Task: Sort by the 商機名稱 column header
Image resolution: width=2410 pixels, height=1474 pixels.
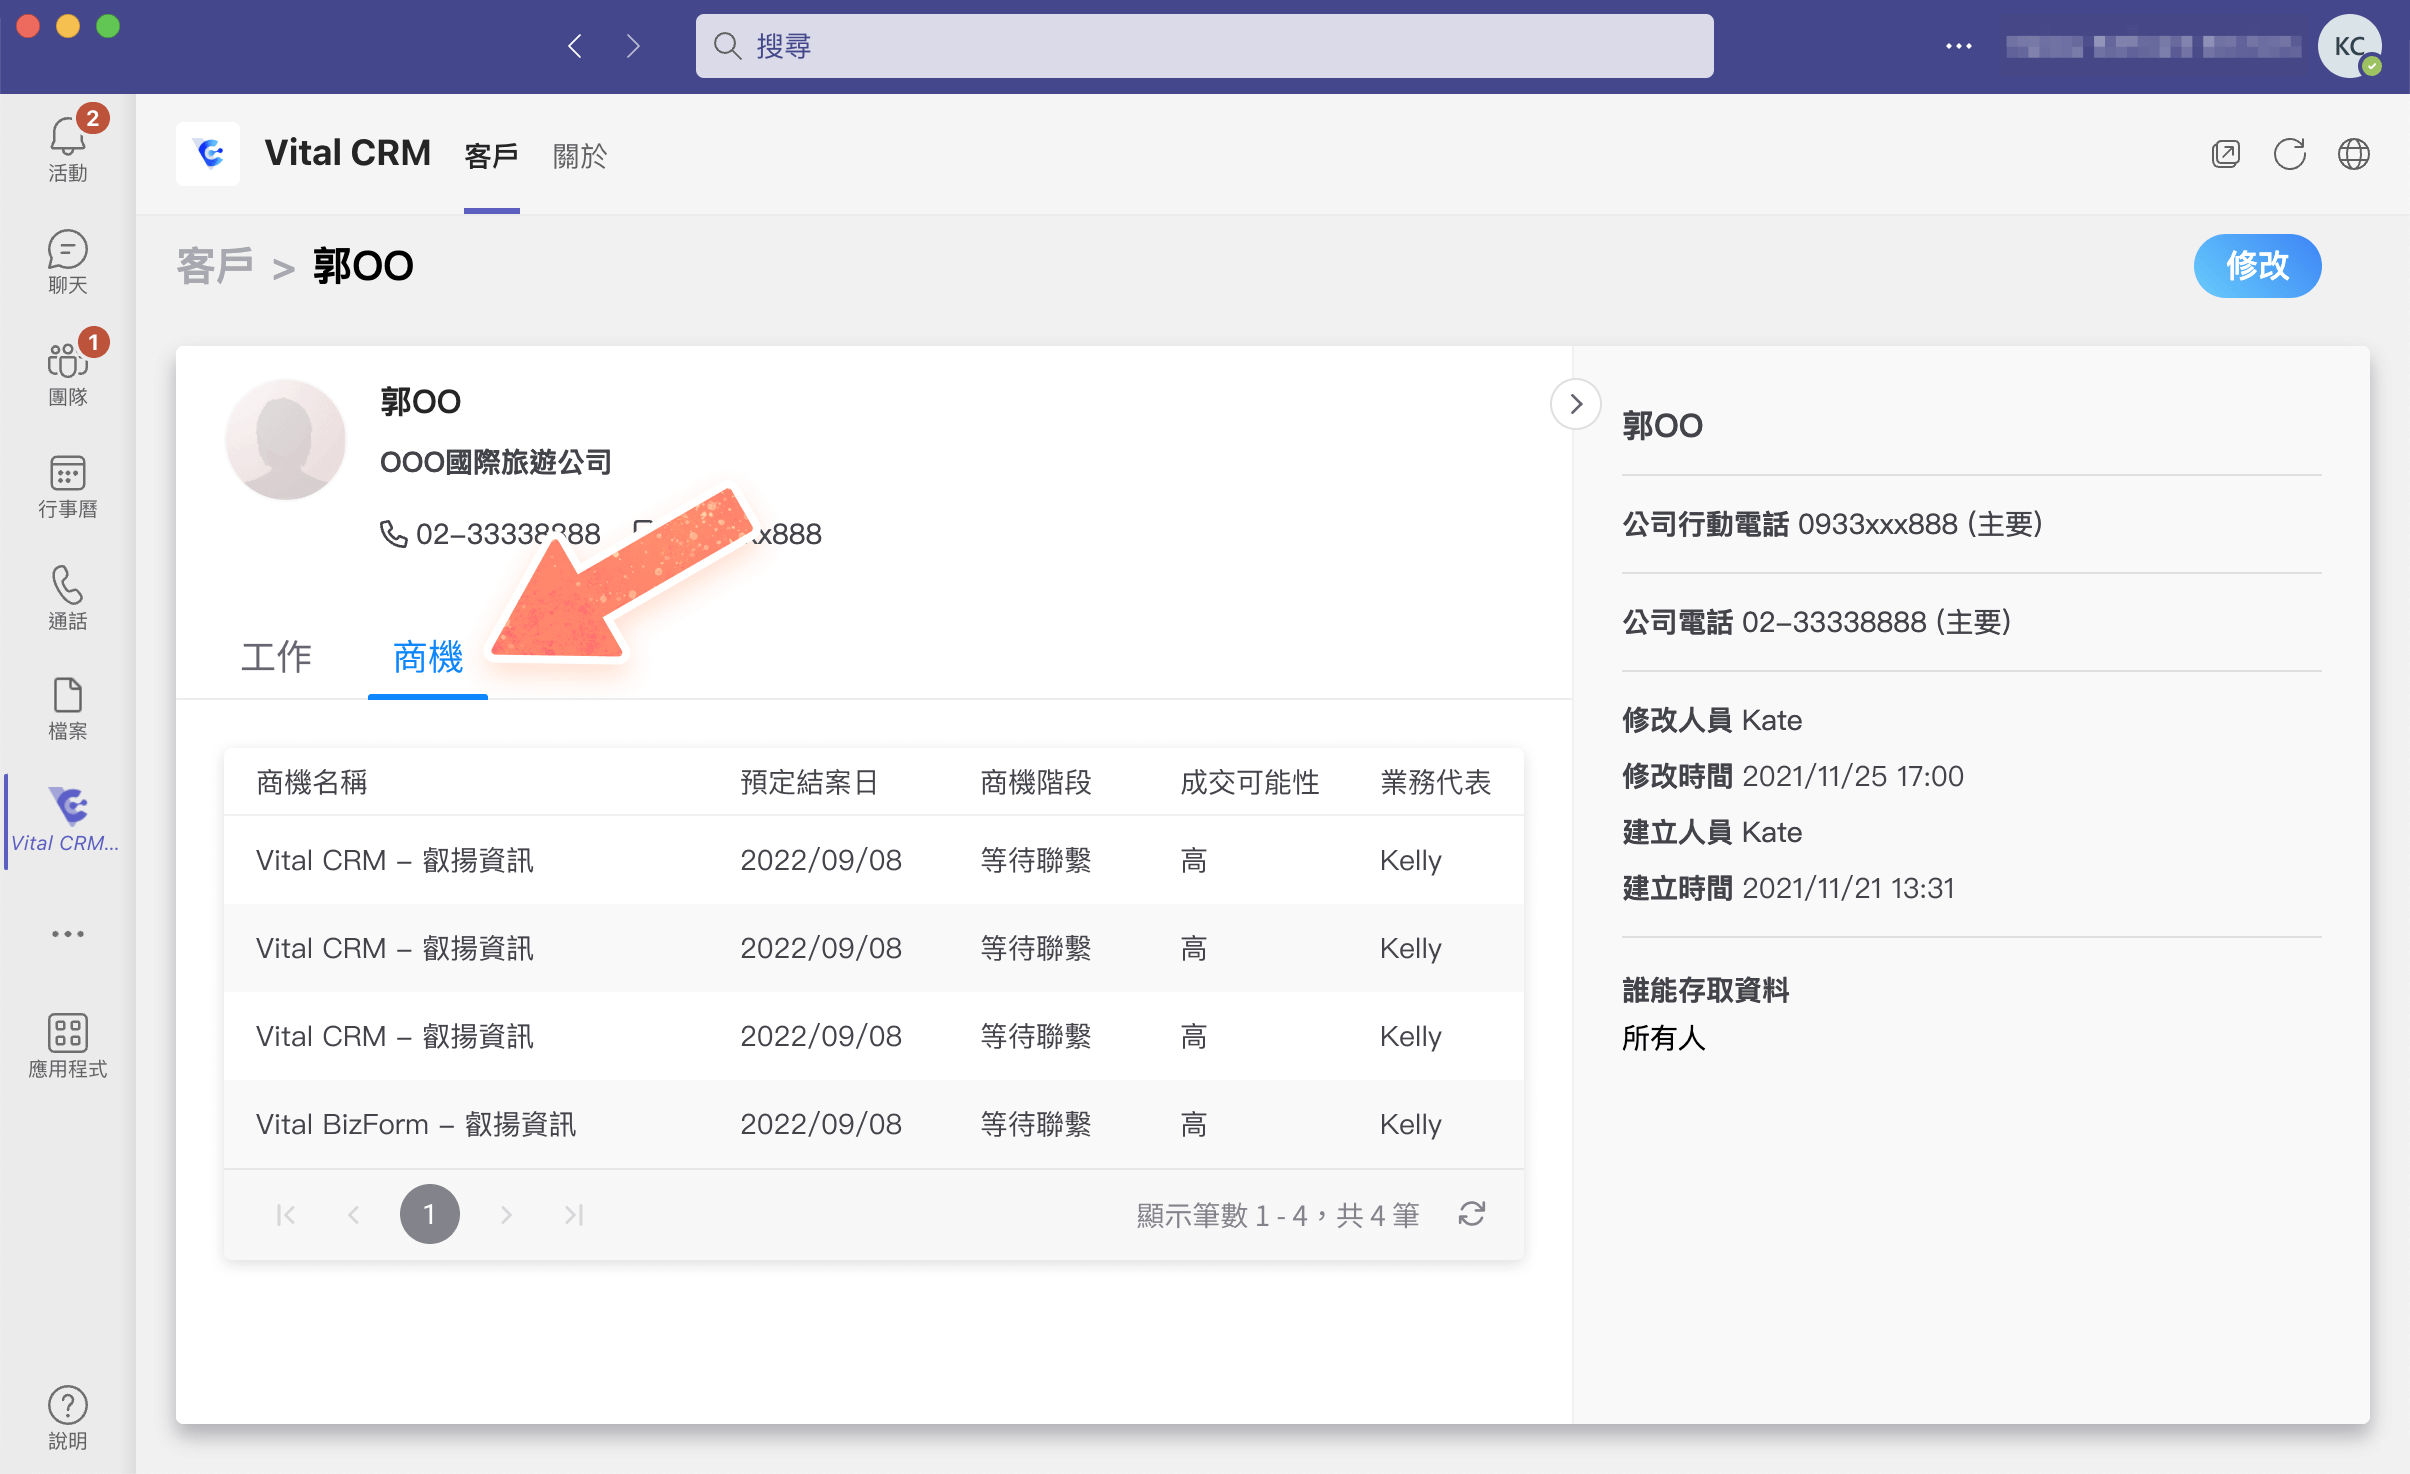Action: click(x=312, y=782)
